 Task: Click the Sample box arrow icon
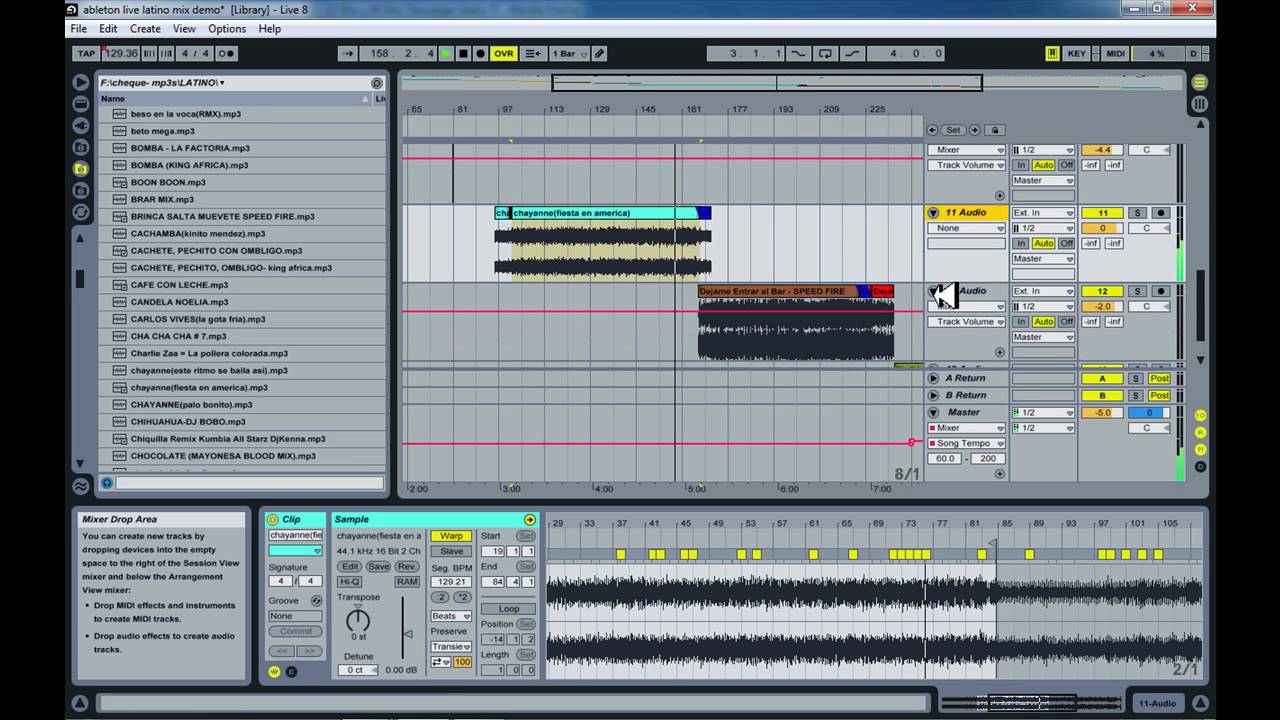tap(530, 519)
